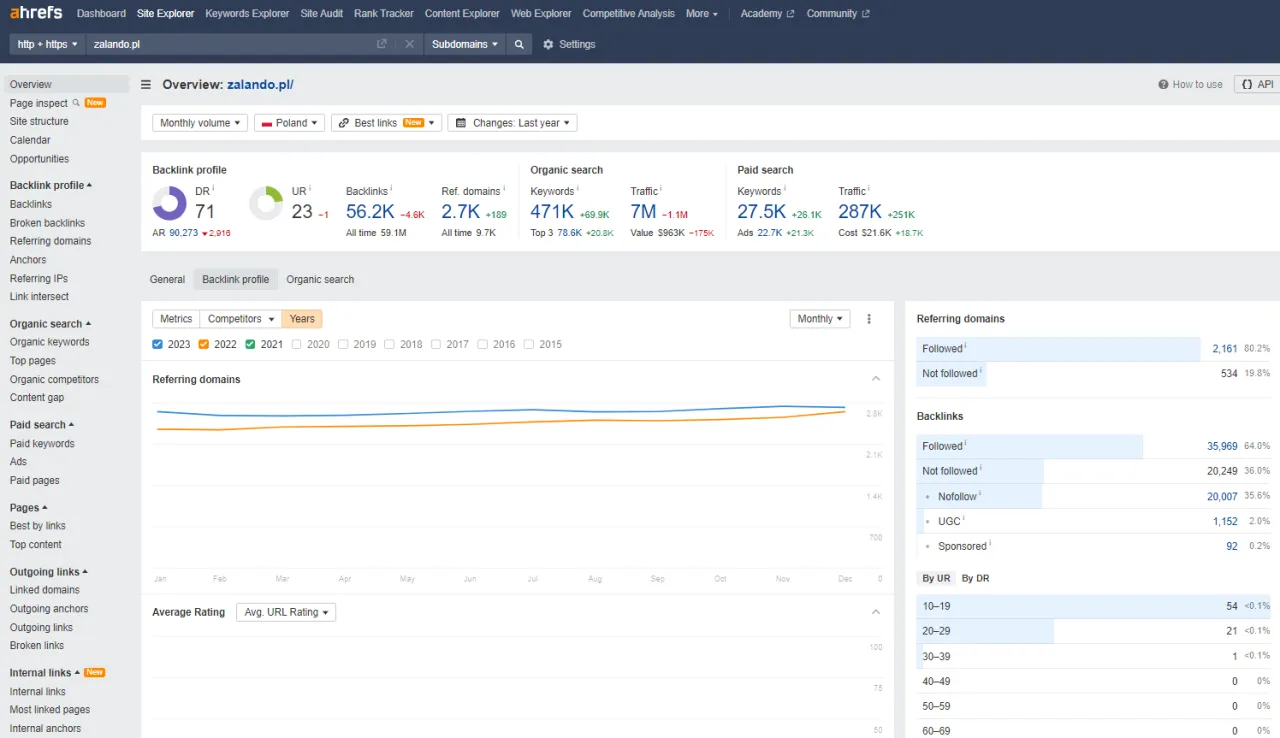Open the hamburger menu beside Overview heading
1280x738 pixels.
click(x=145, y=84)
